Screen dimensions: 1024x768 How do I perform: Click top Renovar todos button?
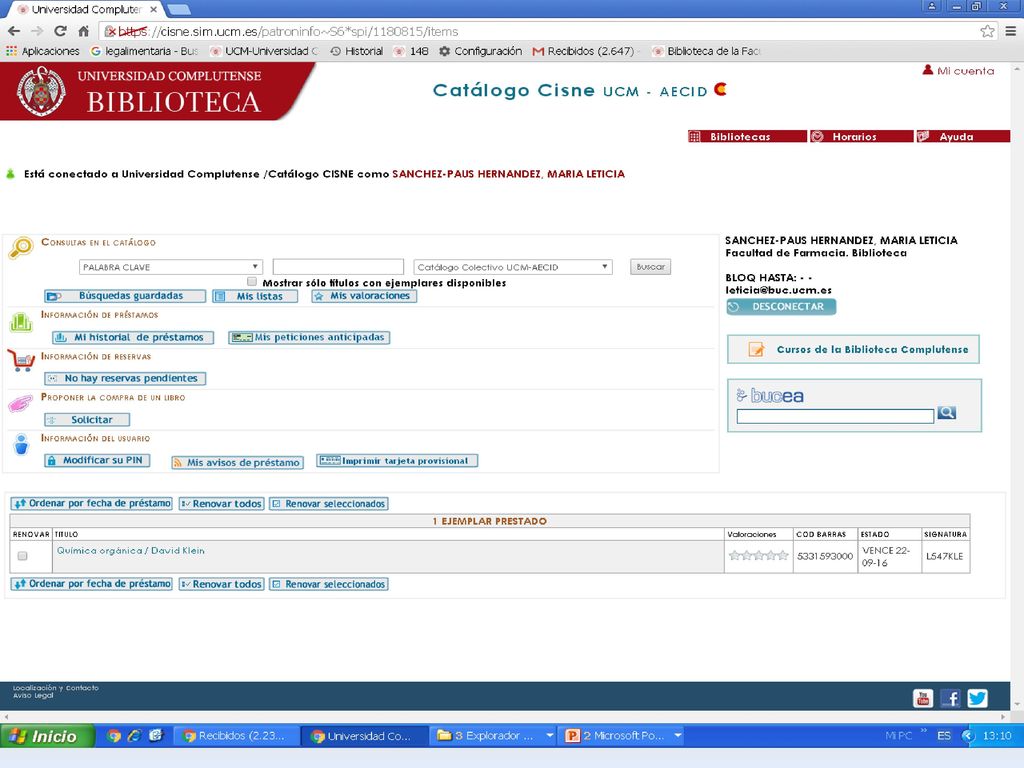[221, 504]
